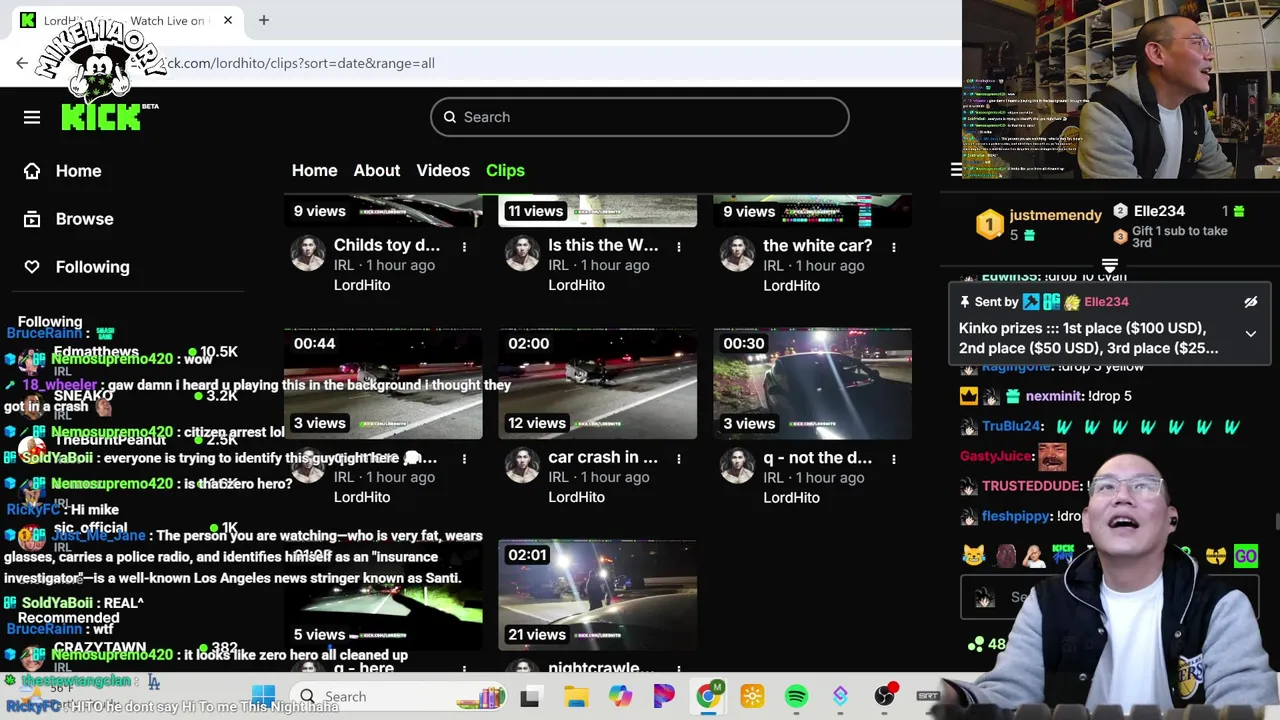This screenshot has height=720, width=1280.
Task: Click Elle234 username in pinned message
Action: coord(1106,301)
